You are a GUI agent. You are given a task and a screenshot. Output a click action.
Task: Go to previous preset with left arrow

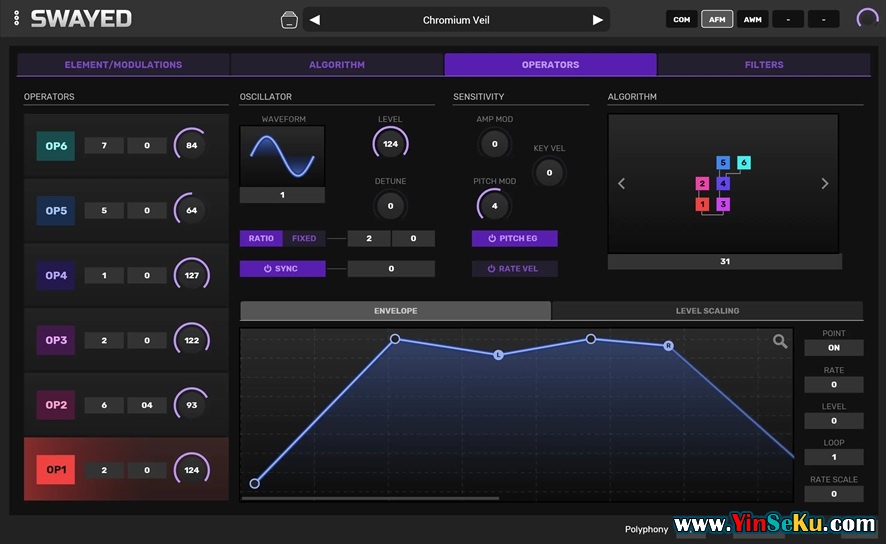(x=314, y=20)
